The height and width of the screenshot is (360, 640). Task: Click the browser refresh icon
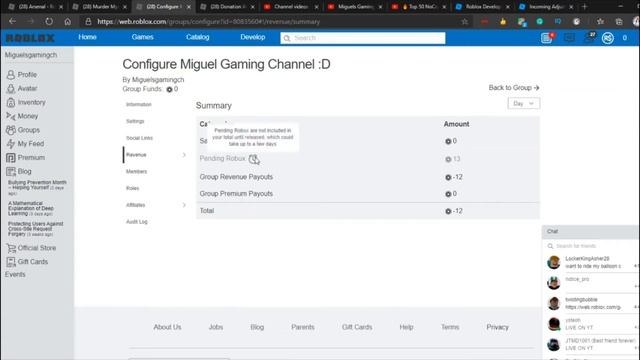coord(49,22)
